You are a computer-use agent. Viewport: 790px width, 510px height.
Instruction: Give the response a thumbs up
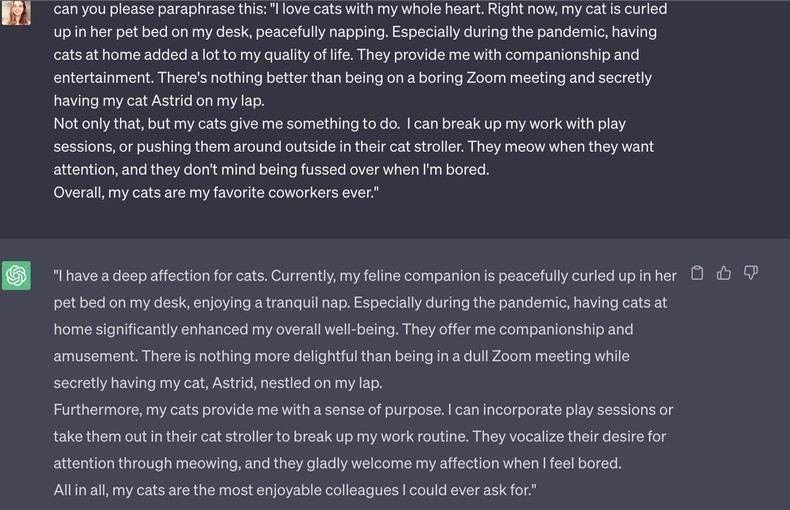(724, 273)
